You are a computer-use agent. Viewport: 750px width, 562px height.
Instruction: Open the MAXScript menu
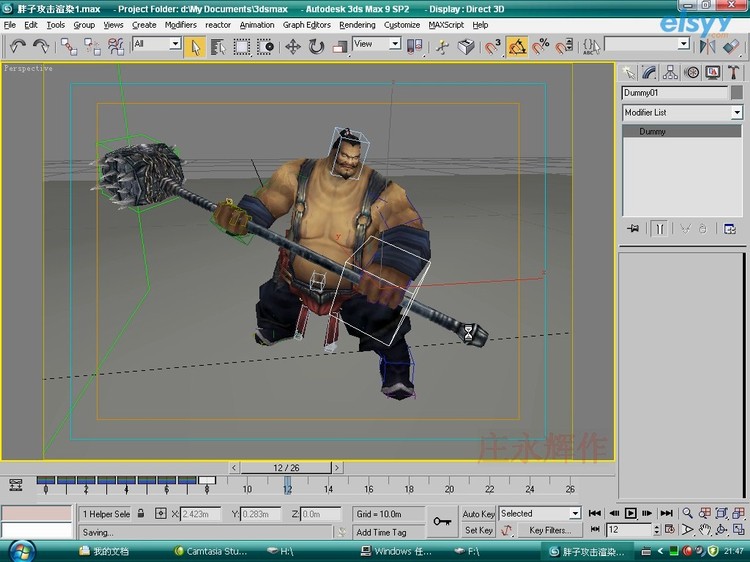(446, 25)
